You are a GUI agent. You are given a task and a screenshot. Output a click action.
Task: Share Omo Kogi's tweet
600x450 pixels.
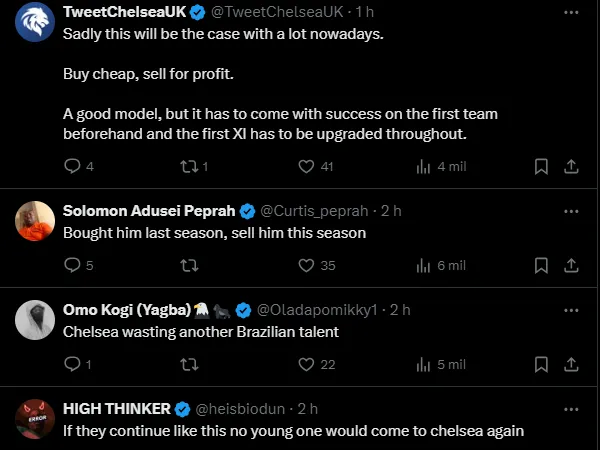click(571, 365)
